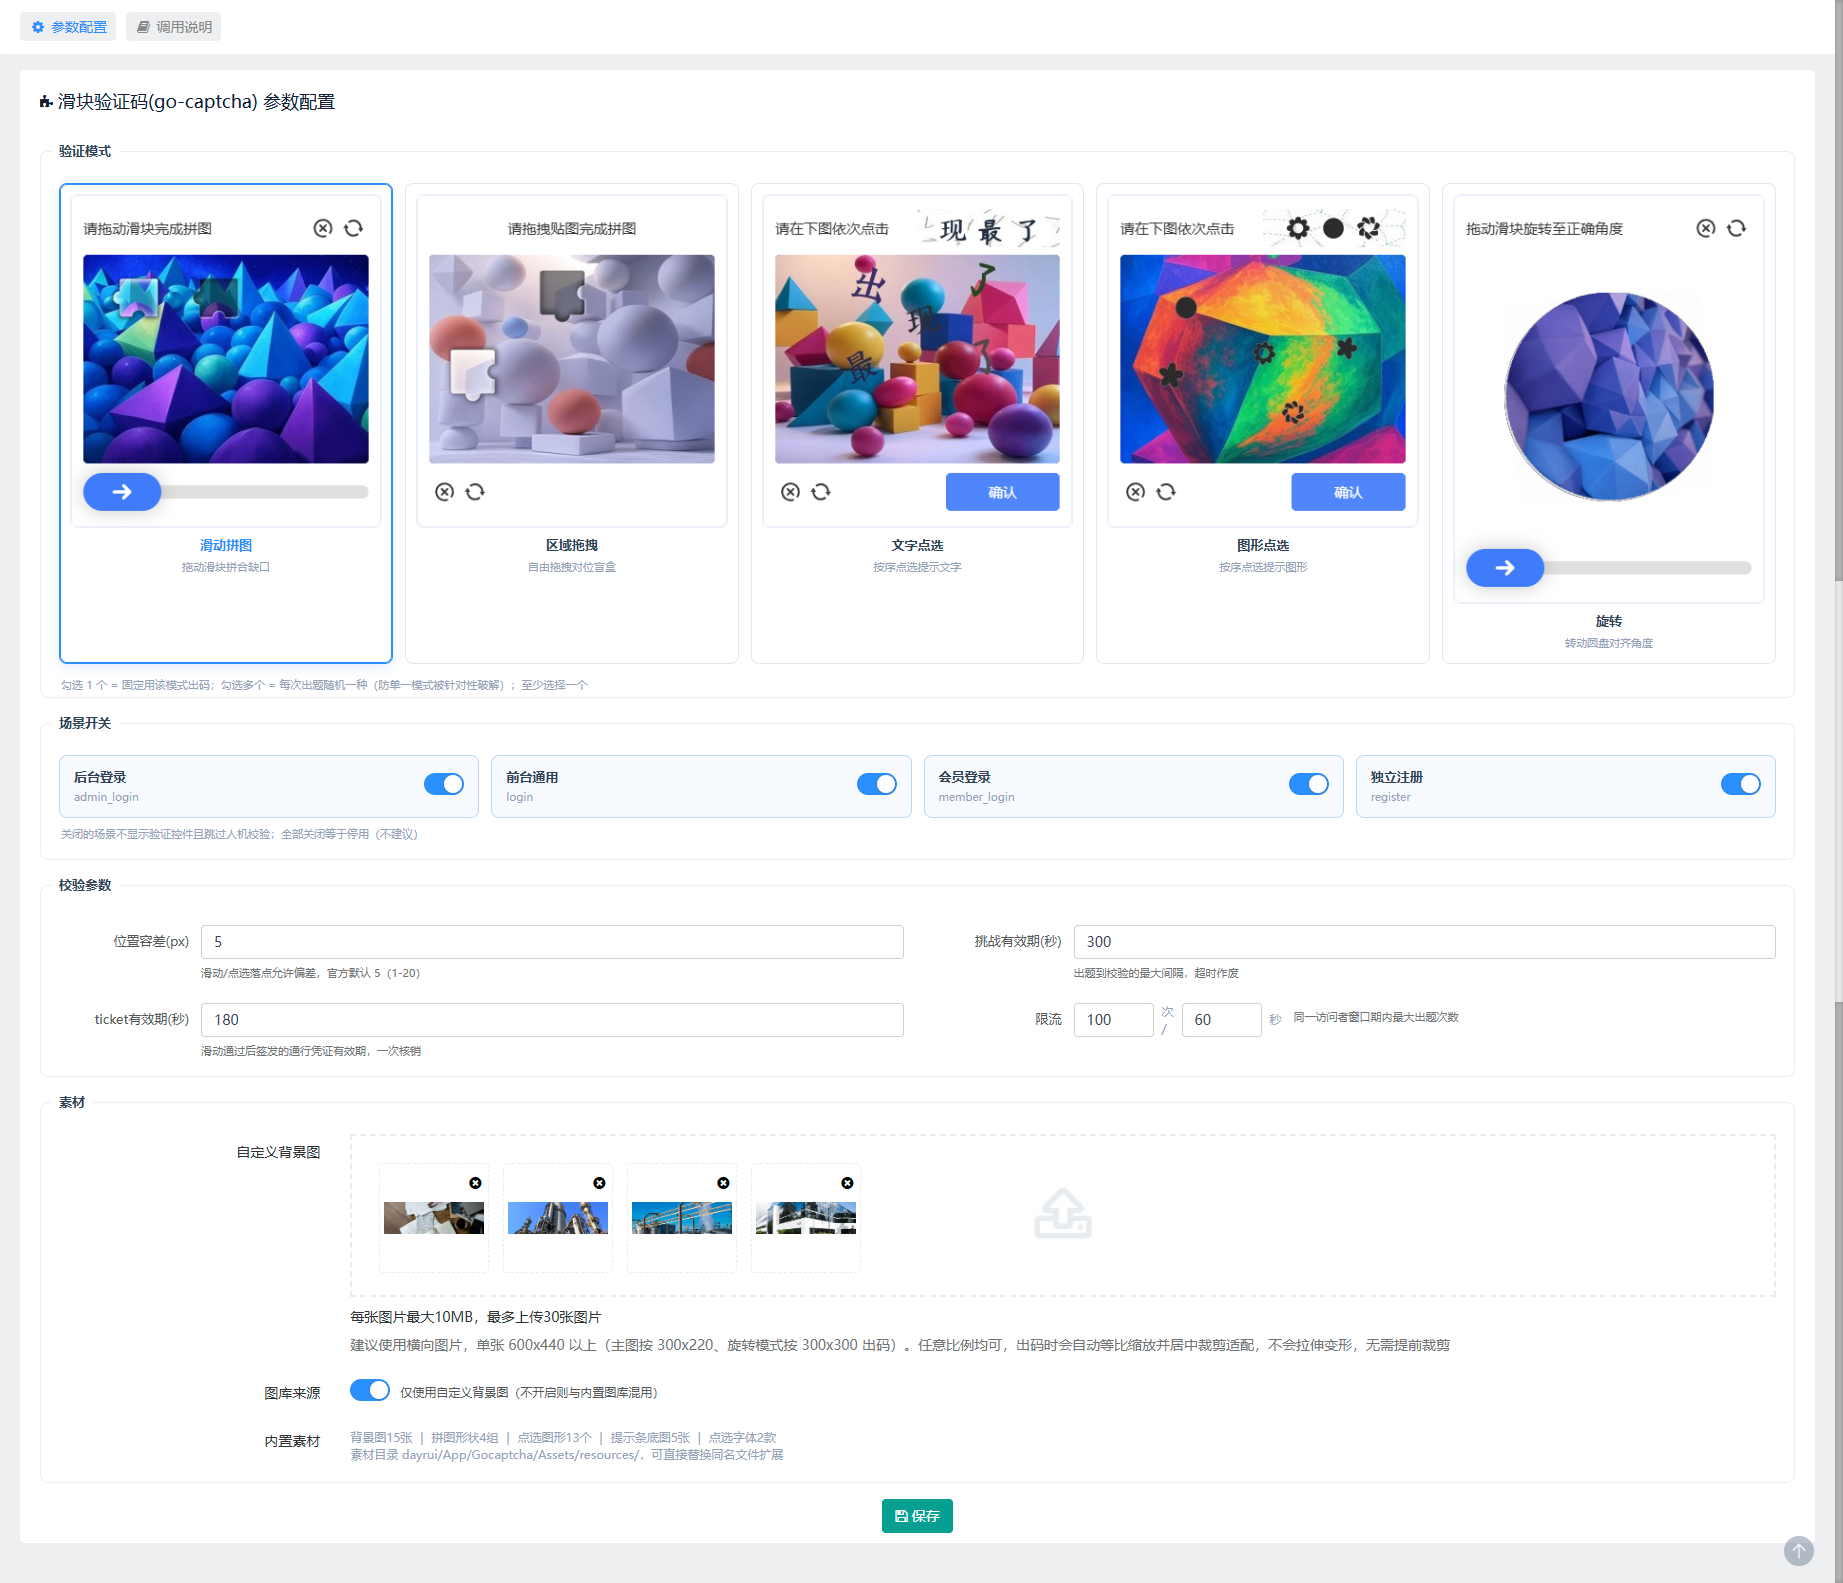Click the back-to-top arrow icon
Screen dimensions: 1843x1583
1798,1551
